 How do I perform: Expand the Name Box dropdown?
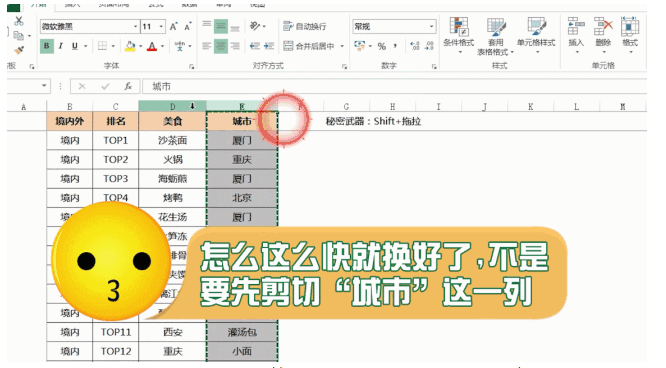pos(44,86)
